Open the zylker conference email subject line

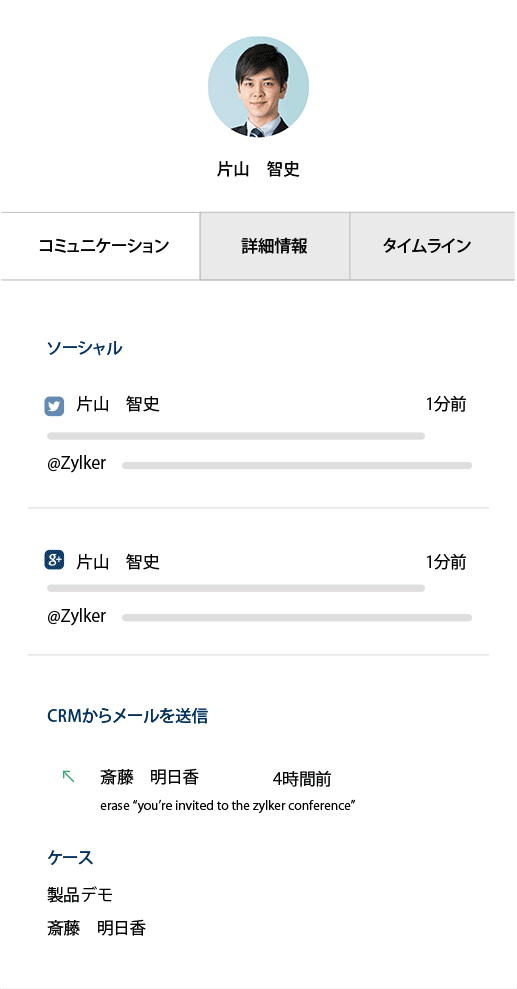pos(228,805)
